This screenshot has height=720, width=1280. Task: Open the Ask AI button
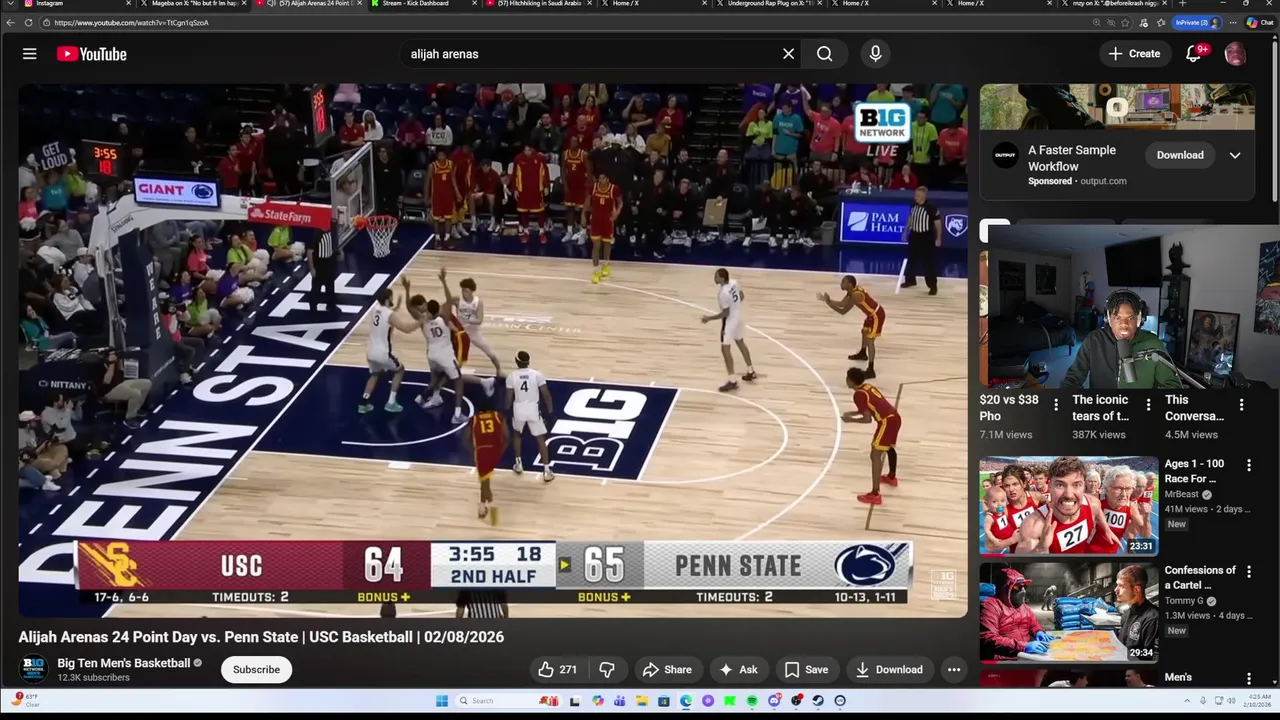pyautogui.click(x=738, y=670)
